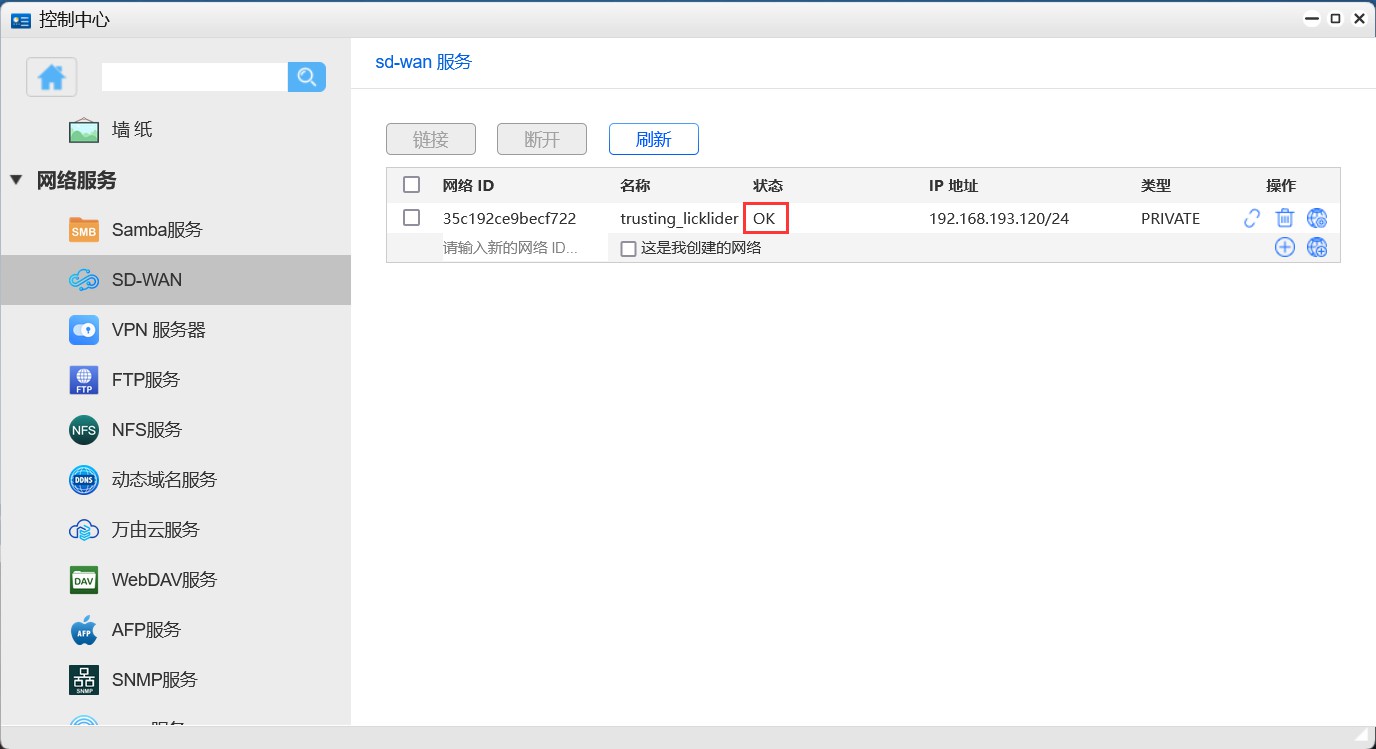Image resolution: width=1376 pixels, height=749 pixels.
Task: Click the VPN 服务器 icon
Action: [83, 329]
